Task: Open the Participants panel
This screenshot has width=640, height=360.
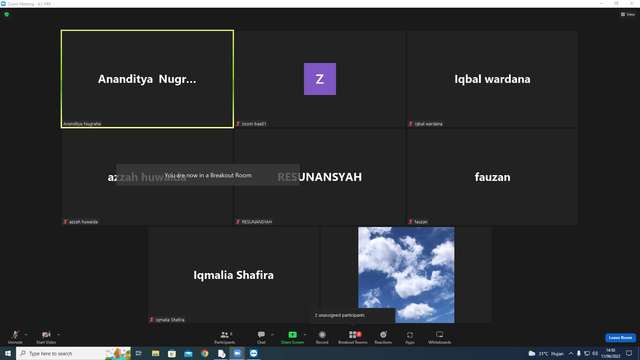Action: pyautogui.click(x=224, y=337)
